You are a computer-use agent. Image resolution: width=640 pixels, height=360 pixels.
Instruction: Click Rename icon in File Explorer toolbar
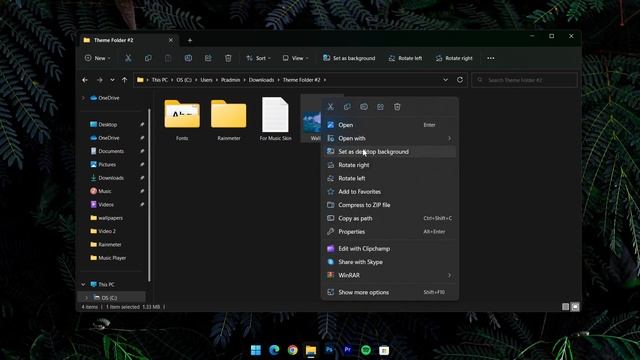(188, 58)
